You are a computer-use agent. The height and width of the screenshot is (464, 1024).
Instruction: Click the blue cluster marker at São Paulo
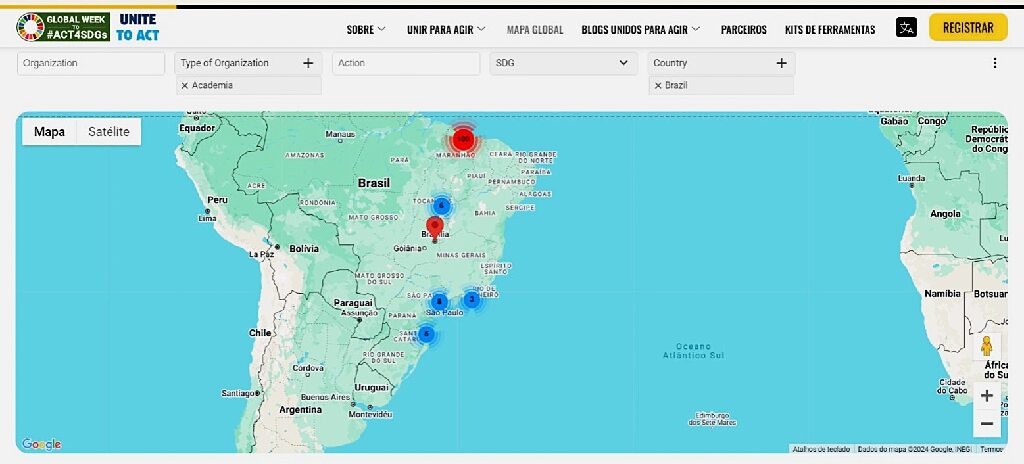click(x=440, y=301)
